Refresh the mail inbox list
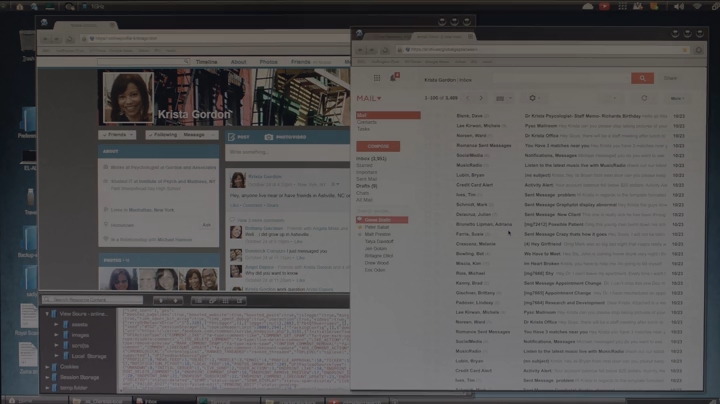720x404 pixels. click(x=644, y=98)
